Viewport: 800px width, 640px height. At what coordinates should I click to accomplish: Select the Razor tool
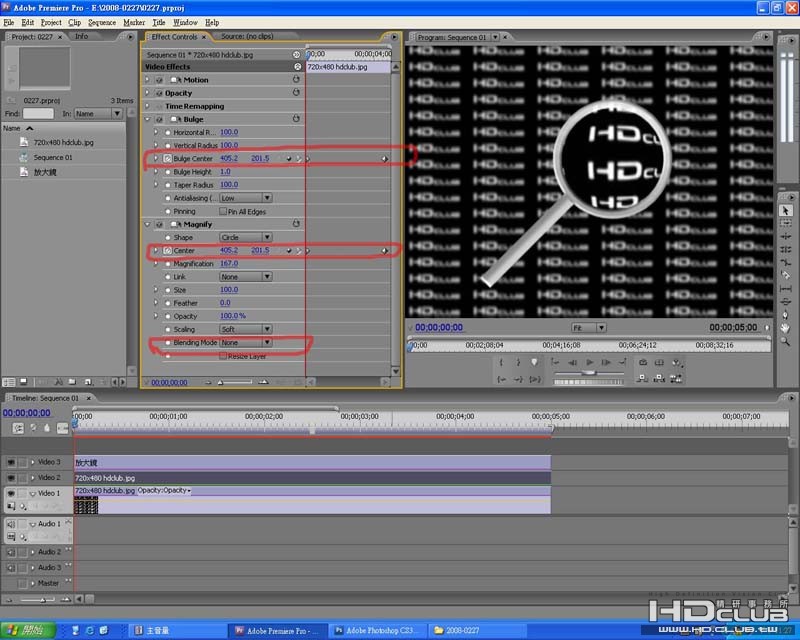(785, 276)
